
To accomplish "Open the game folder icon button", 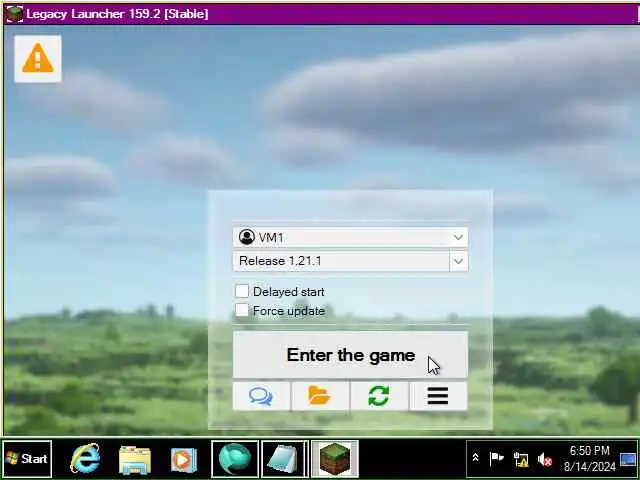I will 320,396.
